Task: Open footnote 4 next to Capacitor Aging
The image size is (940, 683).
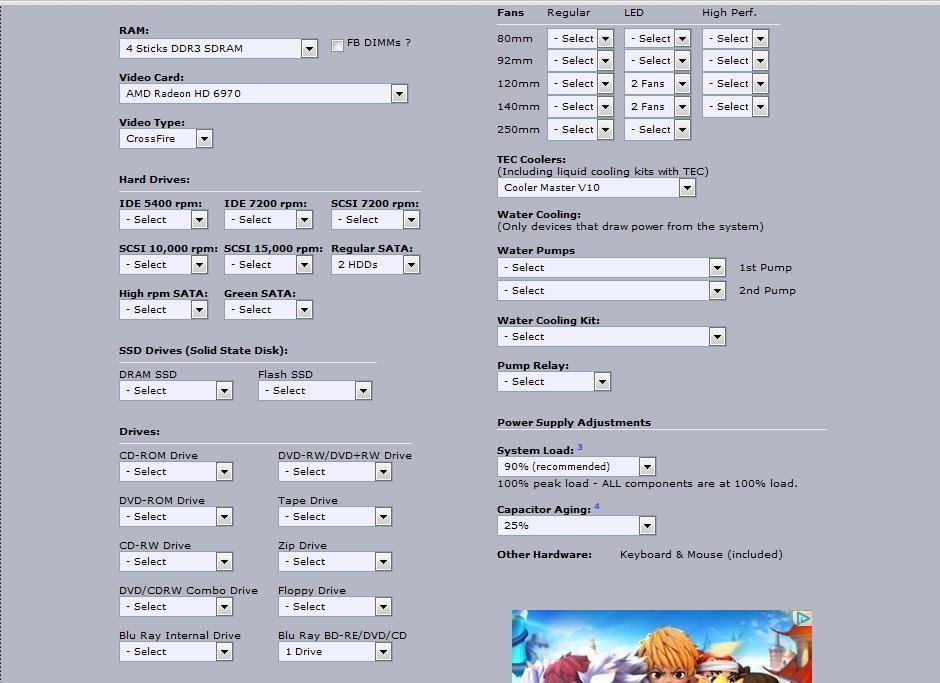Action: pyautogui.click(x=597, y=506)
